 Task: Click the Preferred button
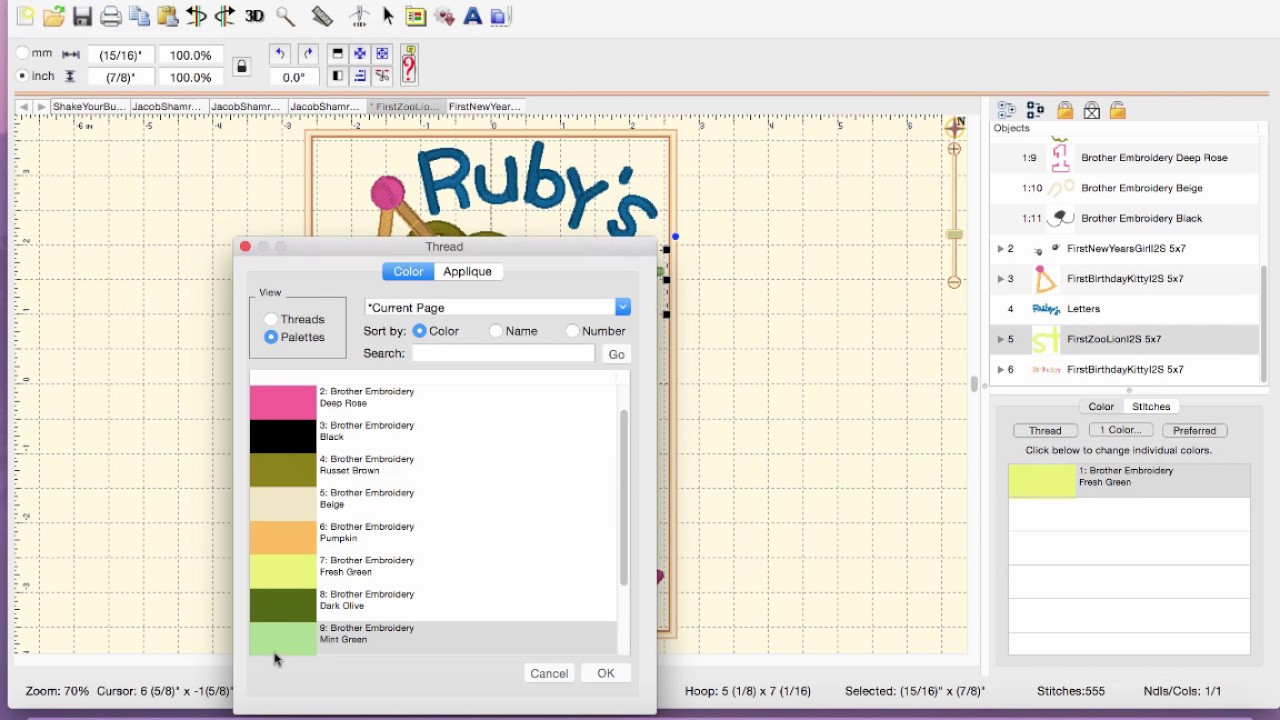point(1195,430)
